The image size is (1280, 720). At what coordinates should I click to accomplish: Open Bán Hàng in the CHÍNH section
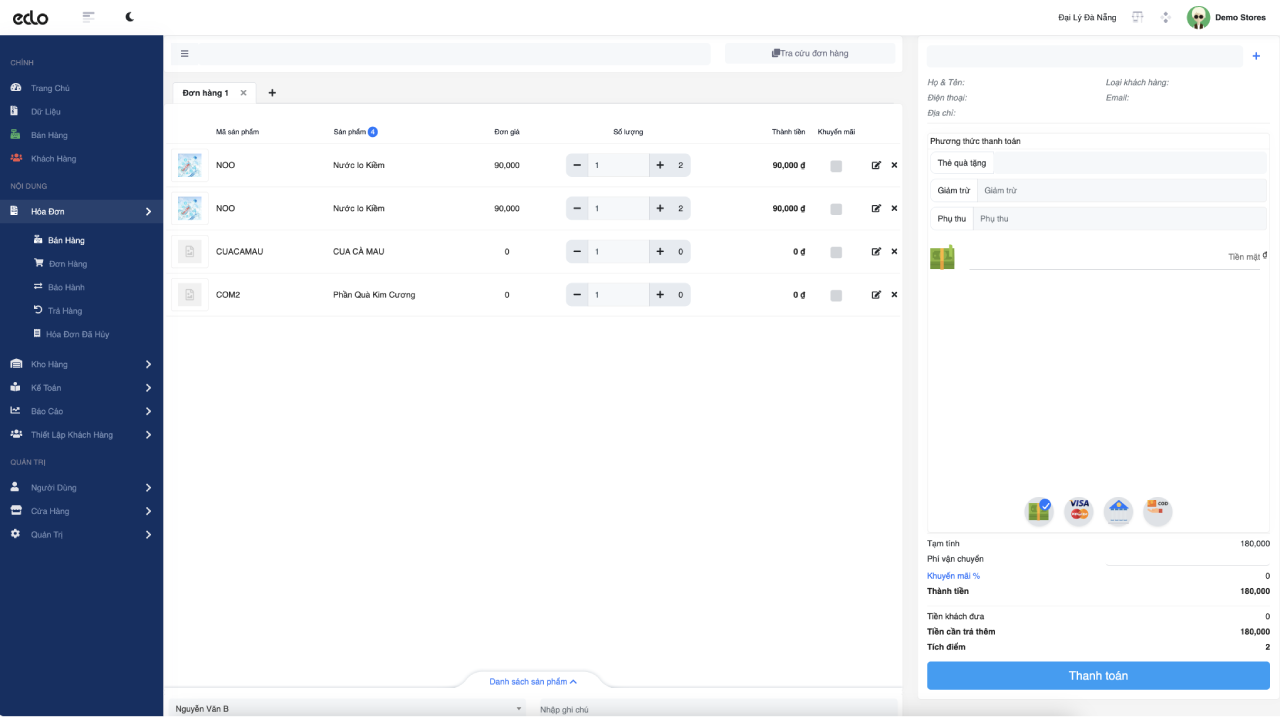49,135
